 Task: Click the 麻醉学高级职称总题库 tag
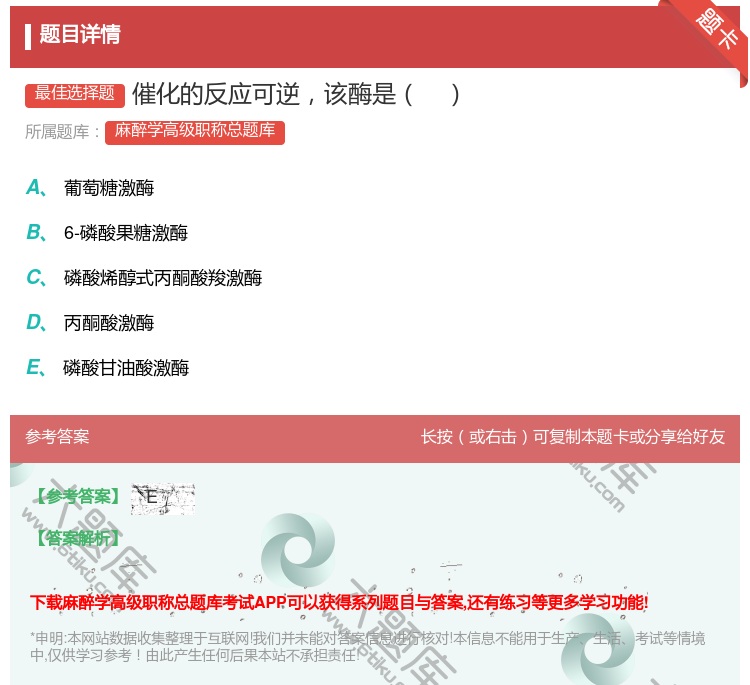195,132
